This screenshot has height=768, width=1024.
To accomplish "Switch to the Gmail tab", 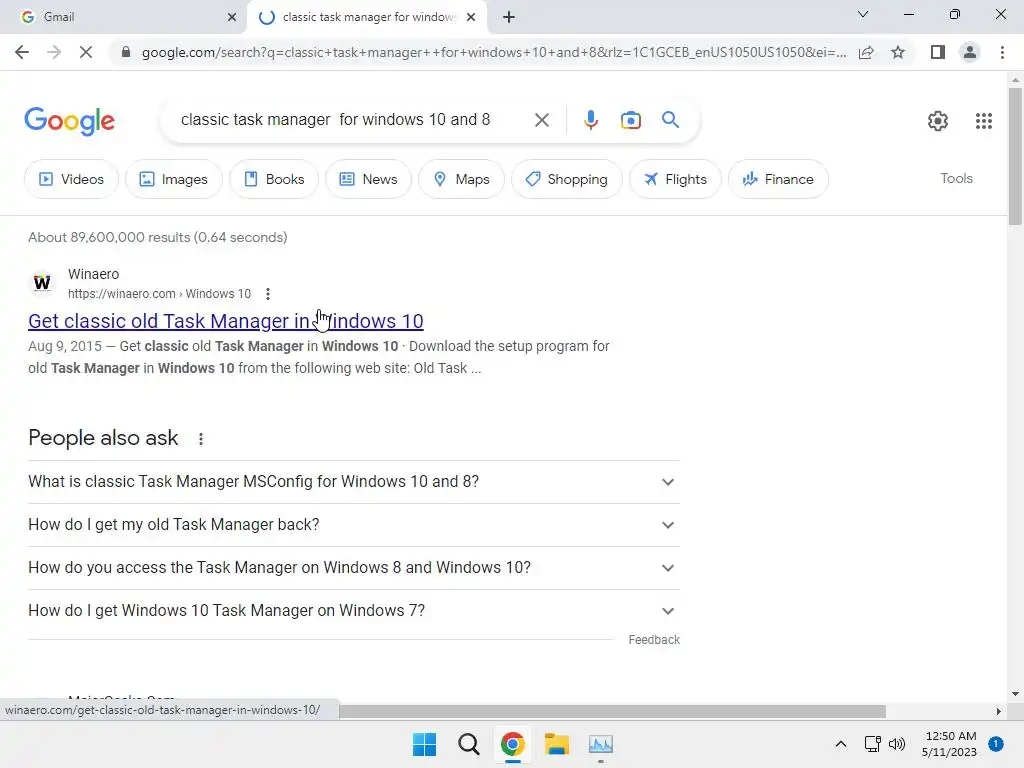I will pyautogui.click(x=123, y=17).
